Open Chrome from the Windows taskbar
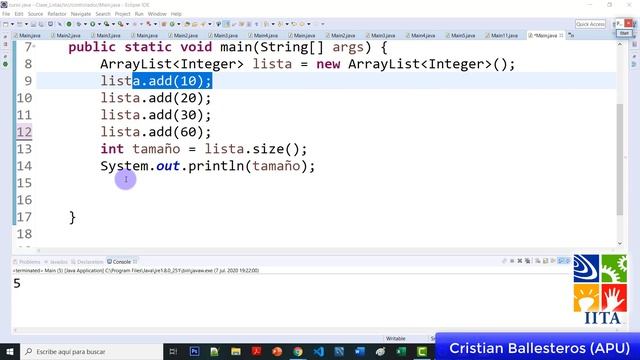The width and height of the screenshot is (640, 360). [x=298, y=351]
